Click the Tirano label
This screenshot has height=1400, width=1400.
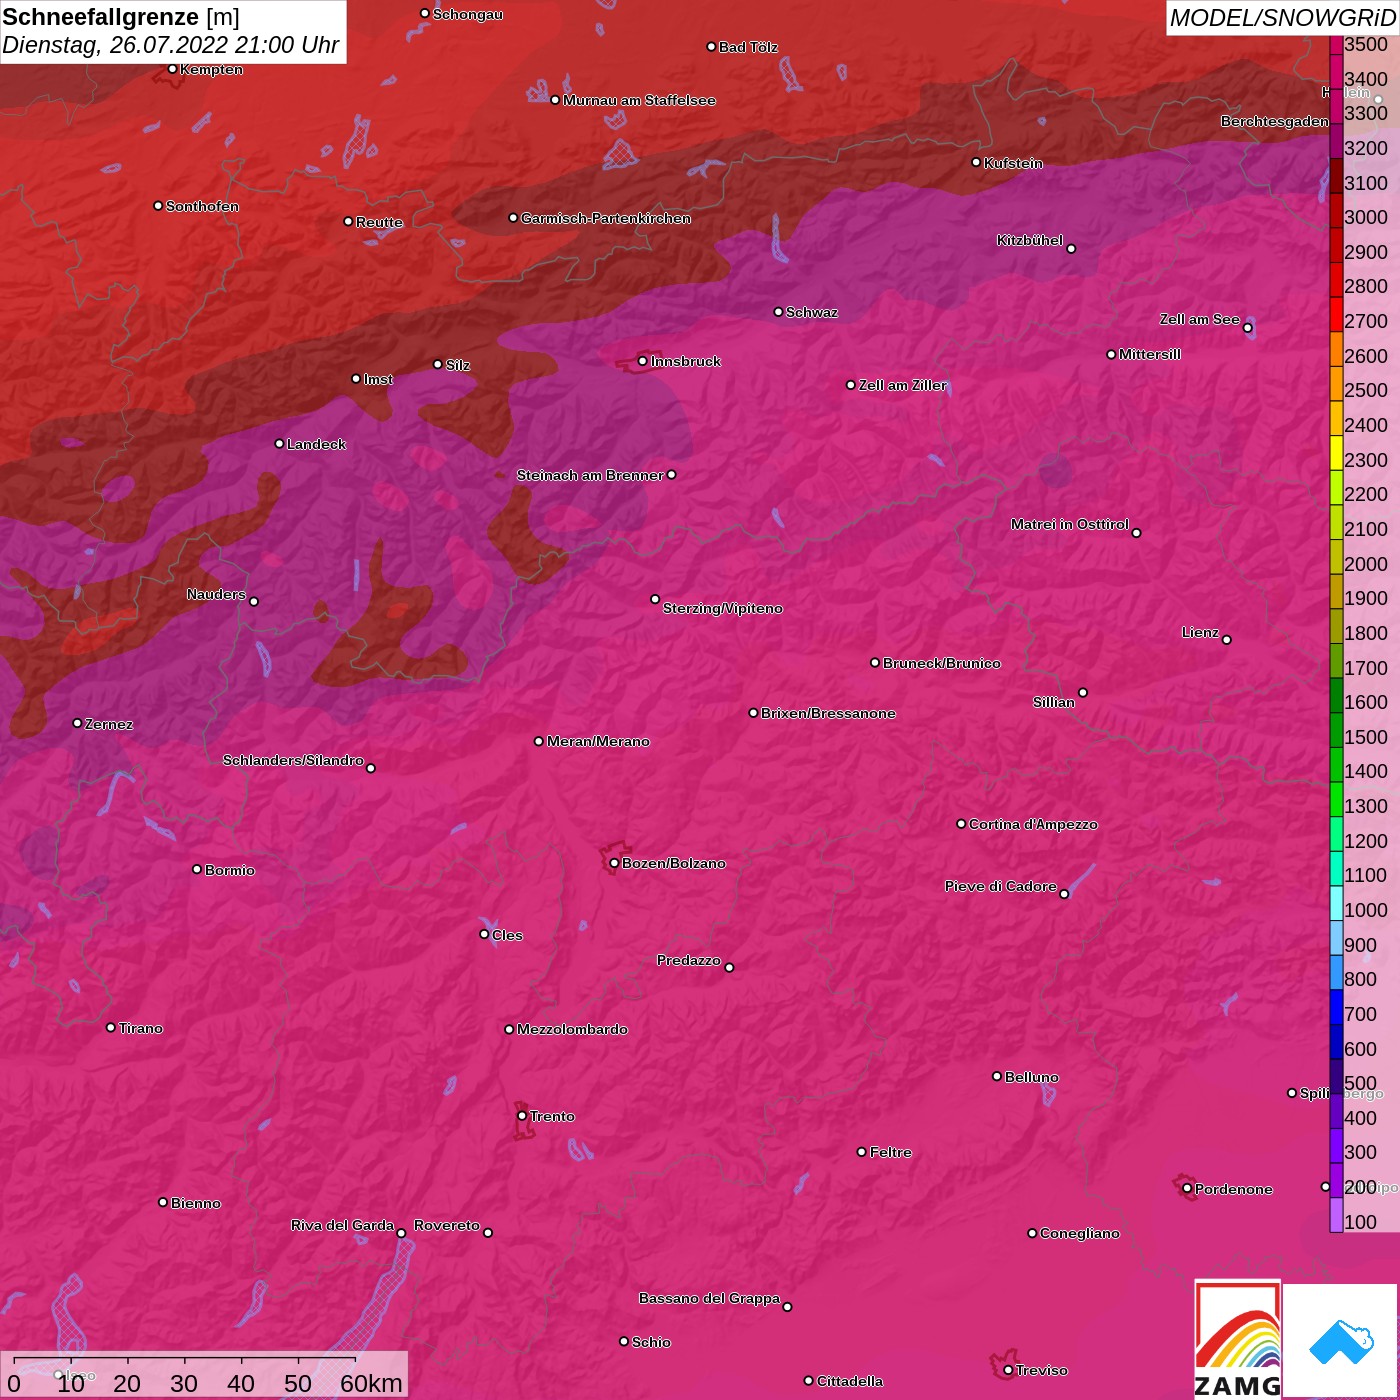(x=140, y=1028)
